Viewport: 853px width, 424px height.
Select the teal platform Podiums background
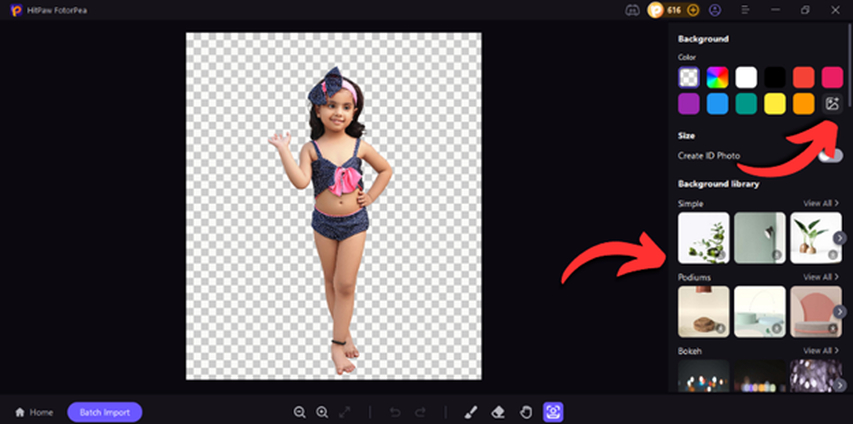(x=760, y=312)
